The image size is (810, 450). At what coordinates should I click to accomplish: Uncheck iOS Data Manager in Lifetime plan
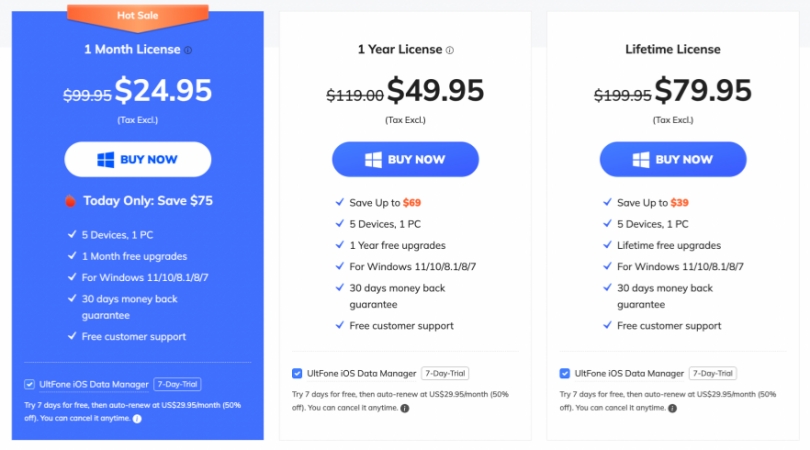coord(565,374)
